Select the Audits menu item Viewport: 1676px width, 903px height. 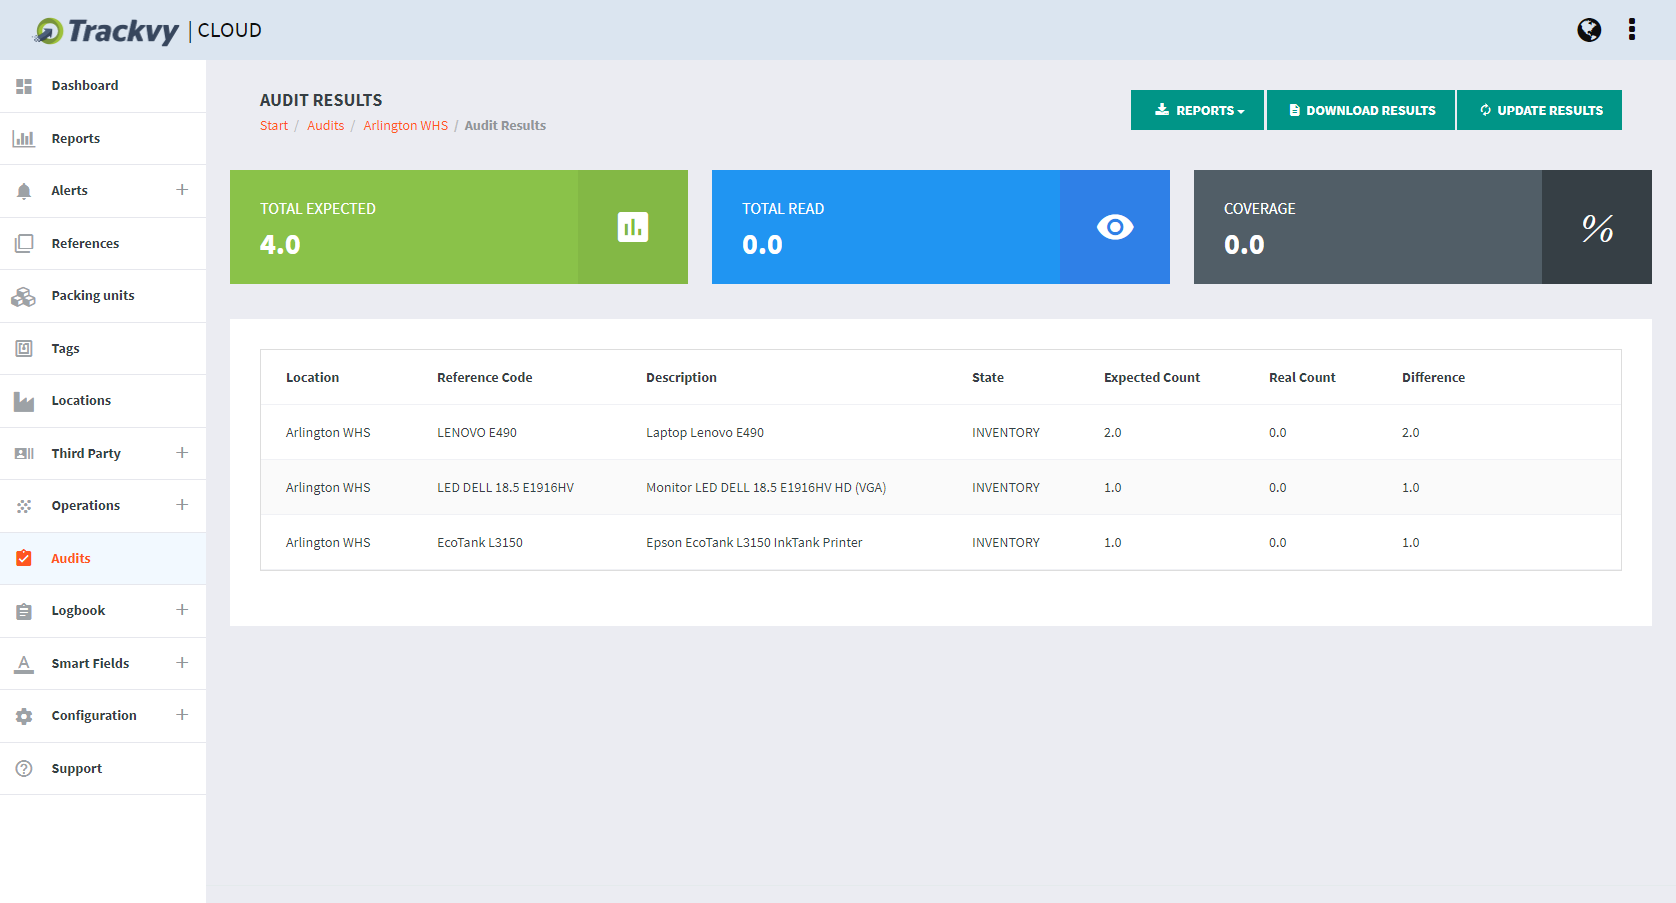pyautogui.click(x=103, y=558)
